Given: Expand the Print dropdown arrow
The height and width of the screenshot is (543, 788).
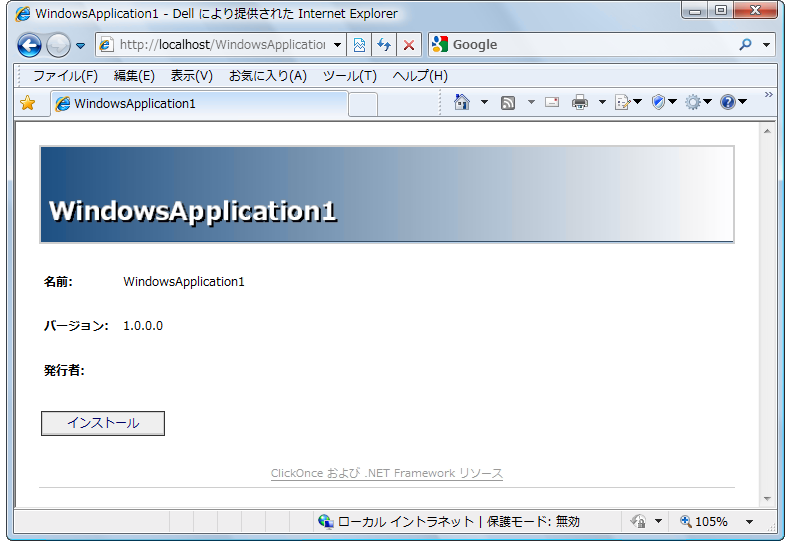Looking at the screenshot, I should (x=602, y=102).
